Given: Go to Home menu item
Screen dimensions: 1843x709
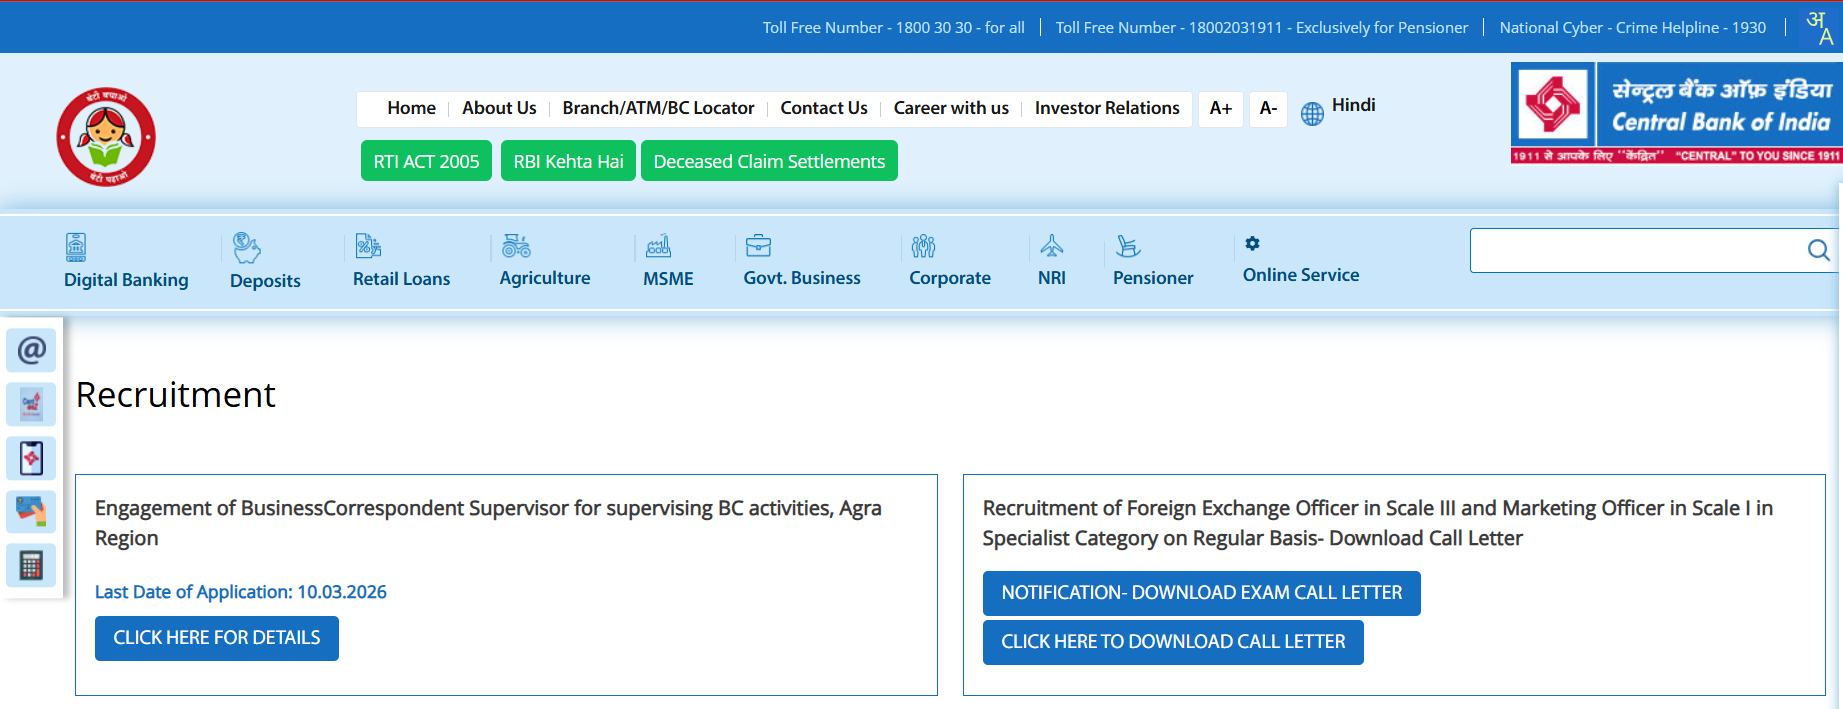Looking at the screenshot, I should 412,108.
